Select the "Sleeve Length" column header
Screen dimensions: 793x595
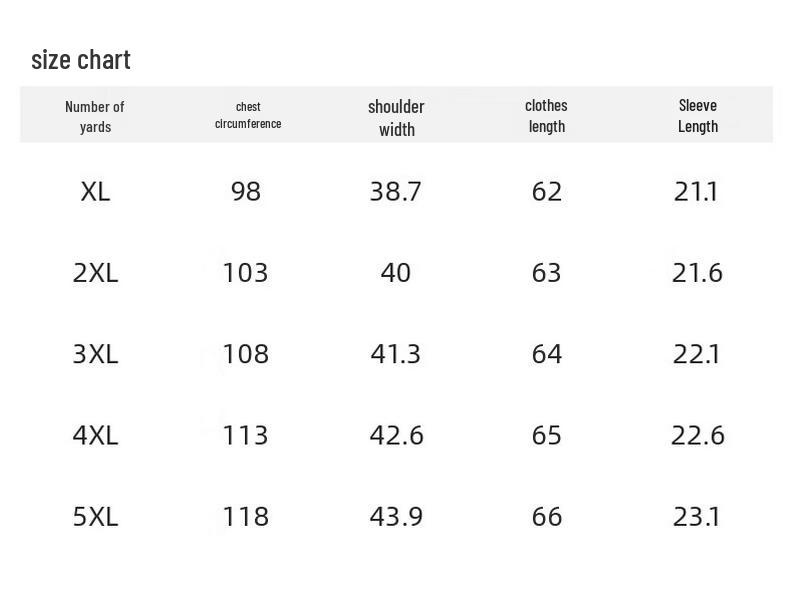[697, 115]
